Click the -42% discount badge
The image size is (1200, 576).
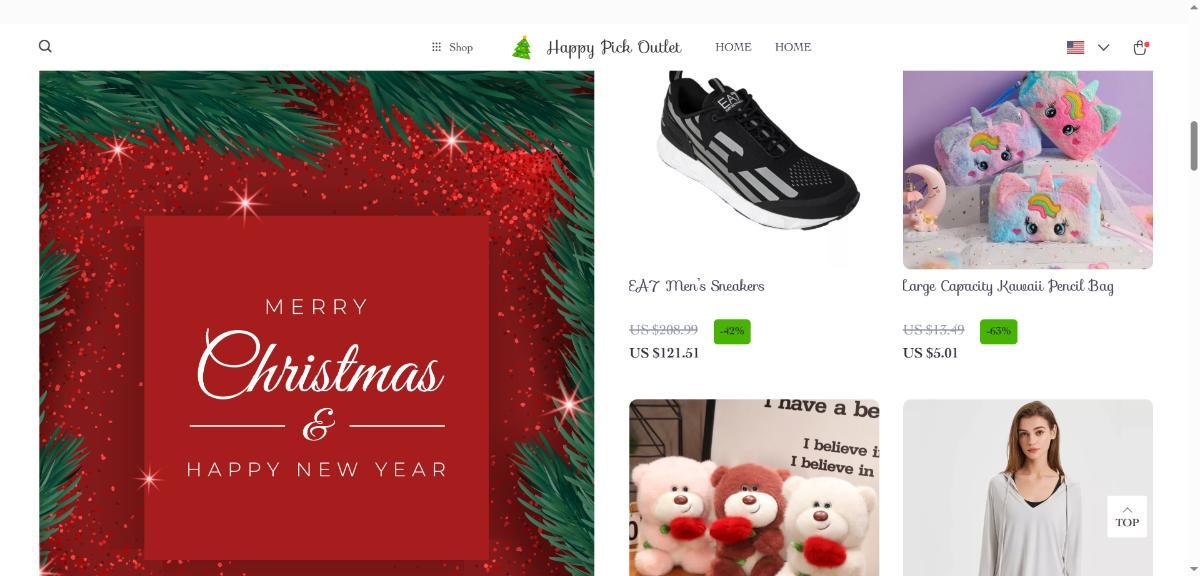(x=732, y=331)
